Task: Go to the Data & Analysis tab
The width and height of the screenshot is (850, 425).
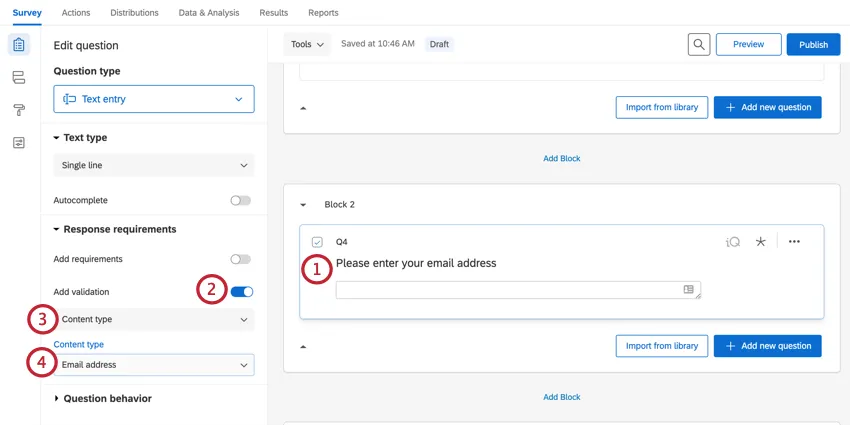Action: click(209, 13)
